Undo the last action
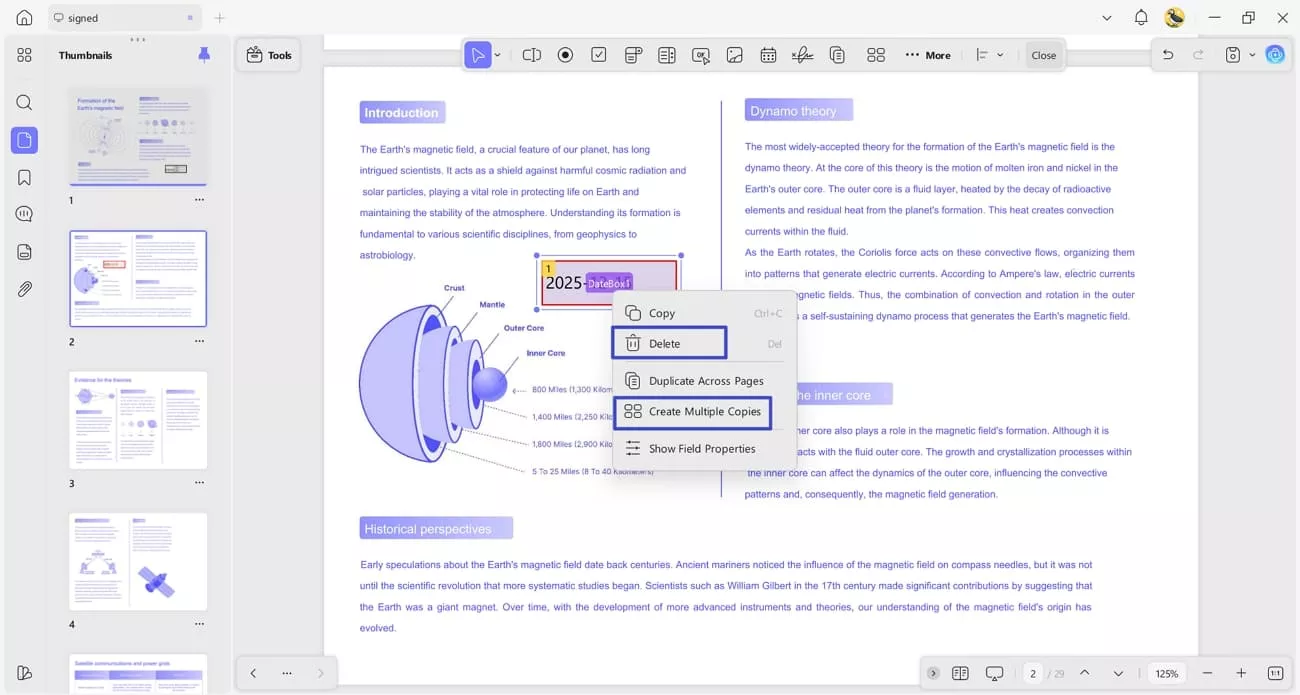The height and width of the screenshot is (695, 1300). [x=1168, y=55]
